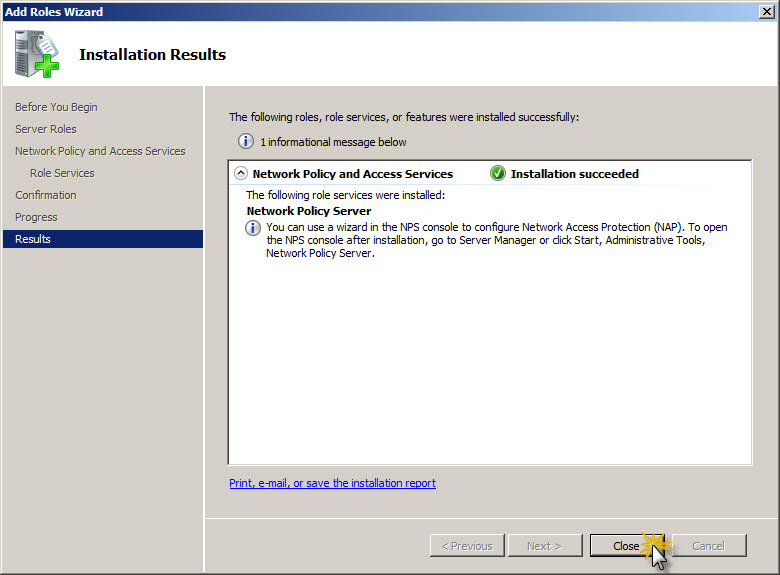Screen dimensions: 780x575
Task: Click the green Installation succeeded check icon
Action: coord(497,173)
